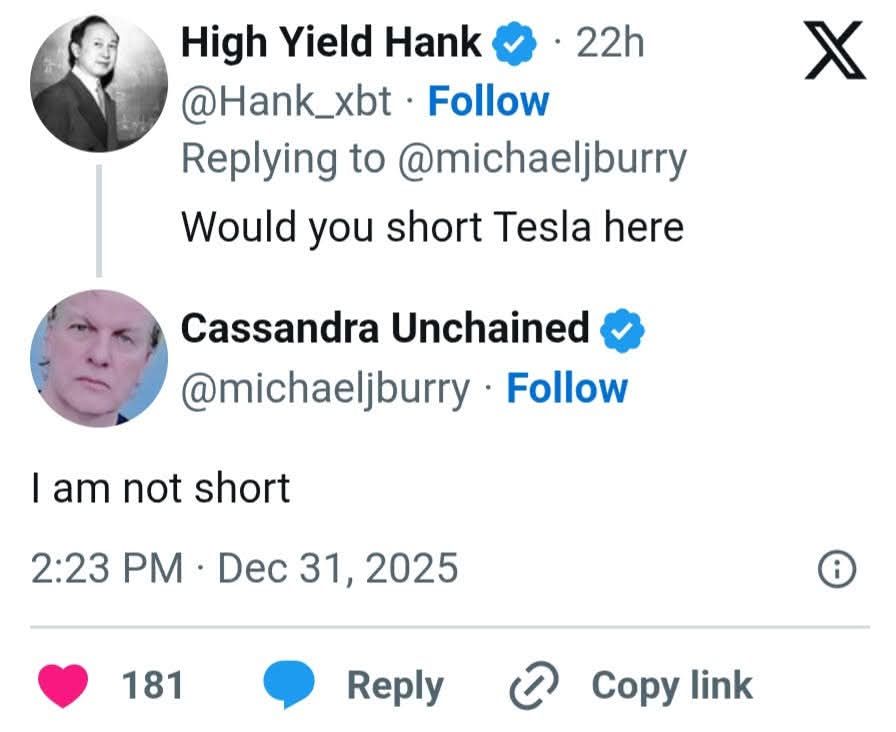Open the 2:23 PM Dec 31, 2025 timestamp
Screen dimensions: 896x732
tap(244, 568)
